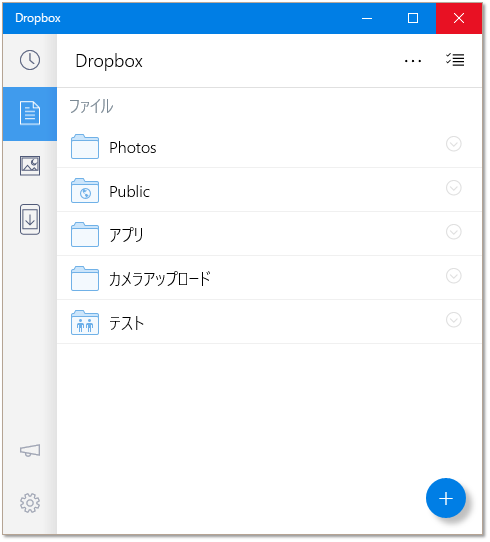The height and width of the screenshot is (542, 490).
Task: Open the Recents clock icon in sidebar
Action: (x=30, y=60)
